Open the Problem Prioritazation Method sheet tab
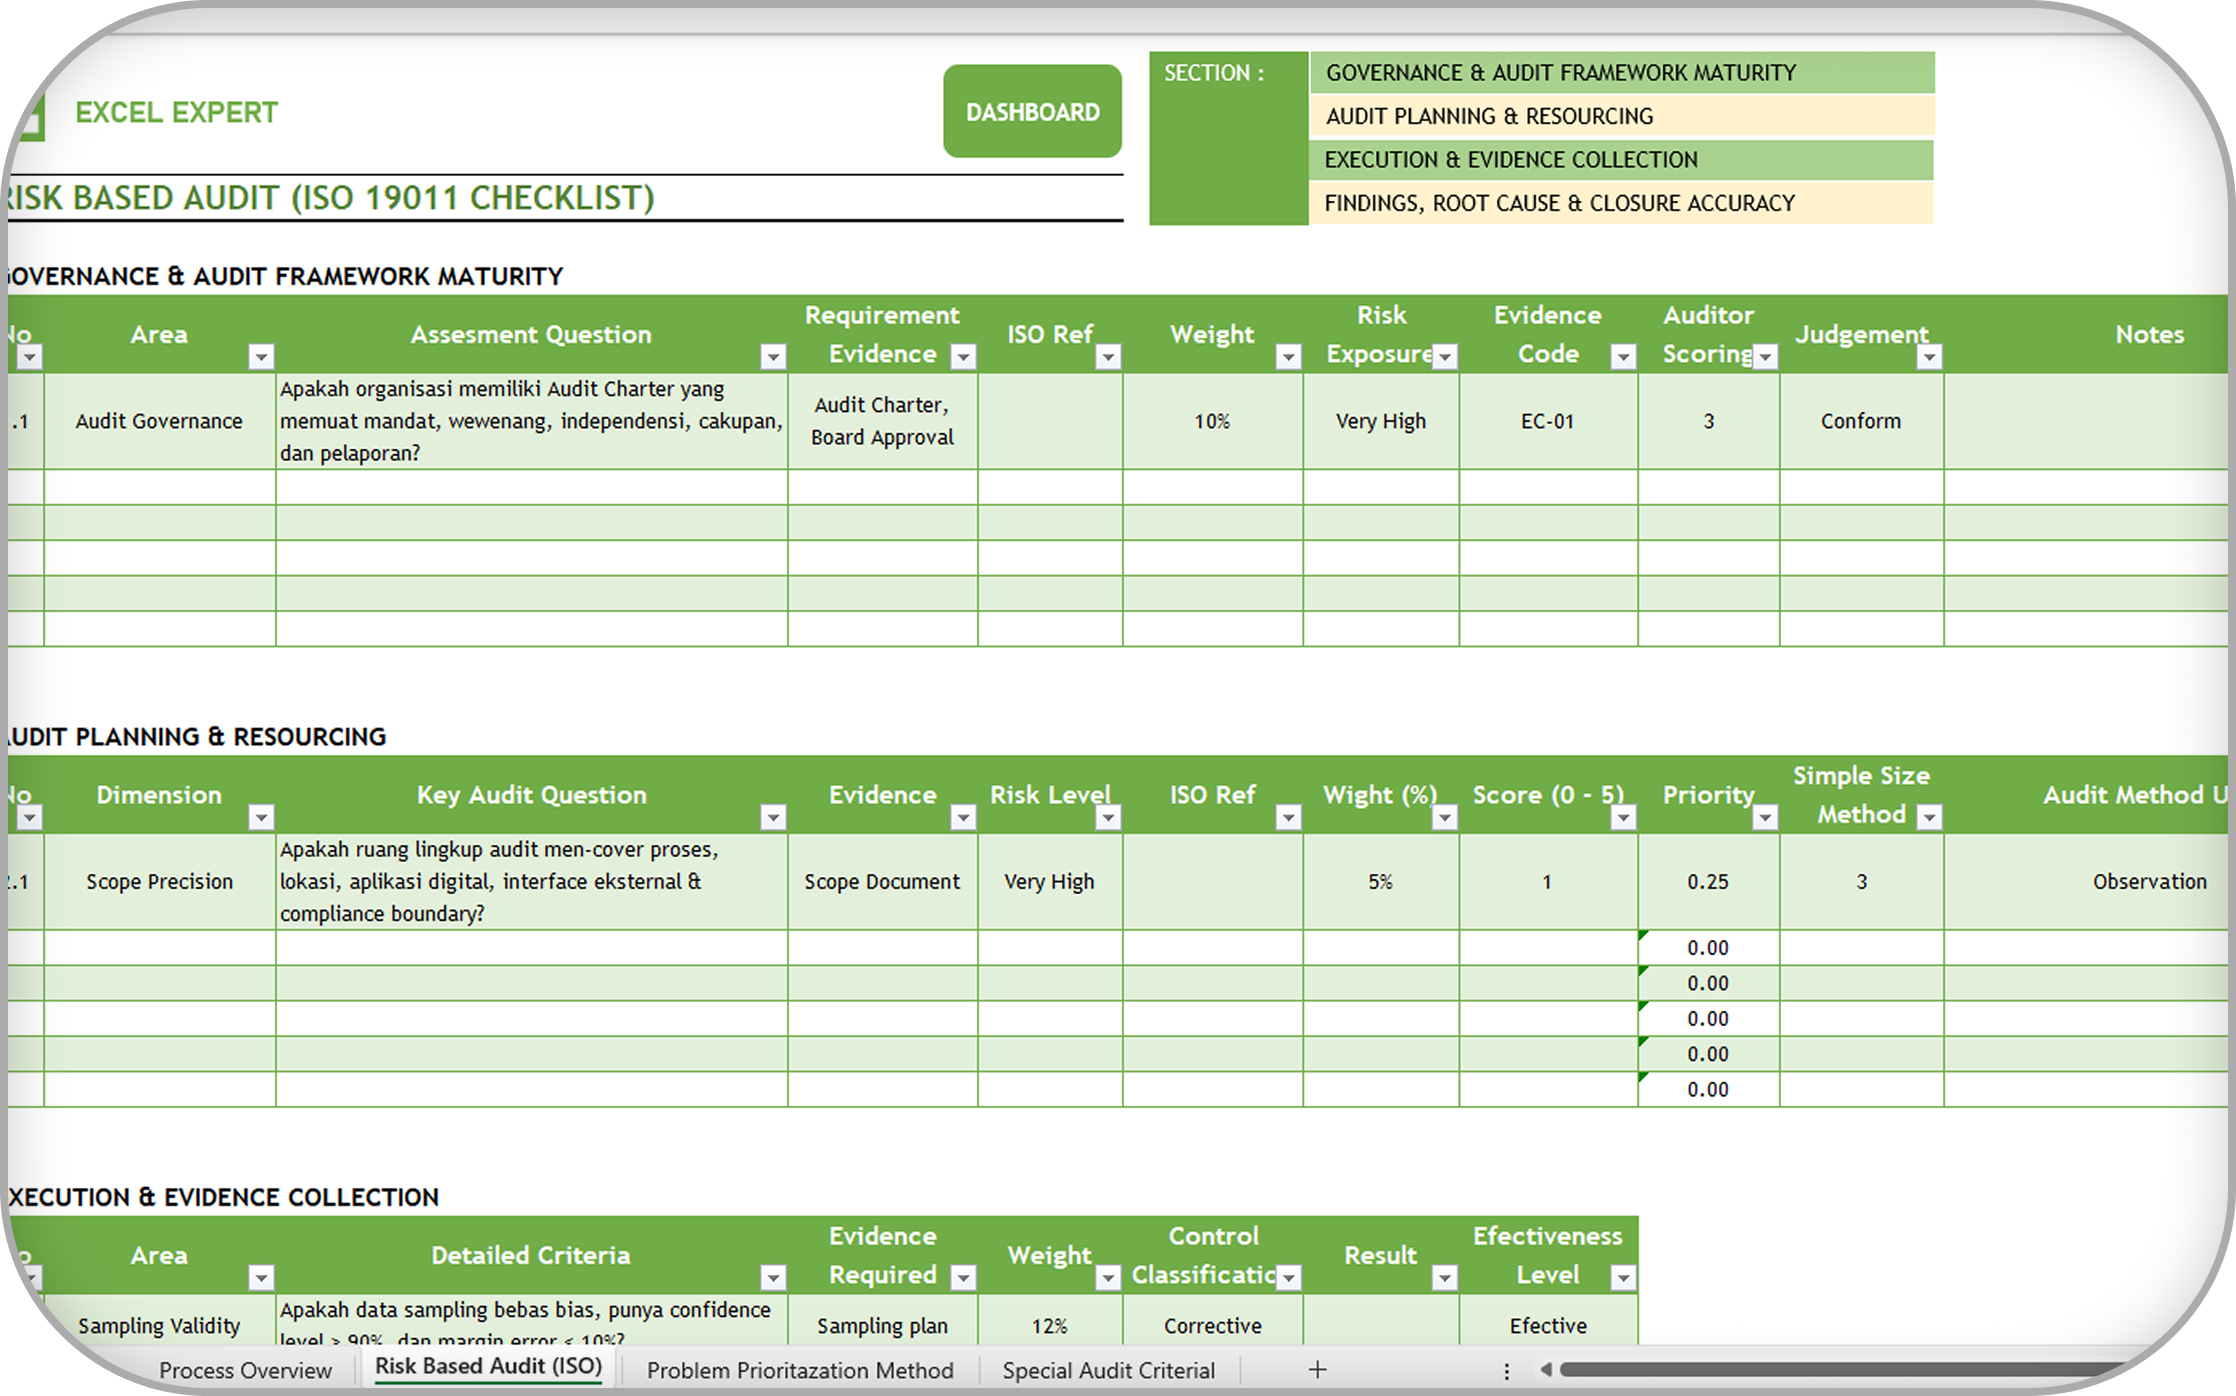Screen dimensions: 2236x1396 [x=800, y=1370]
